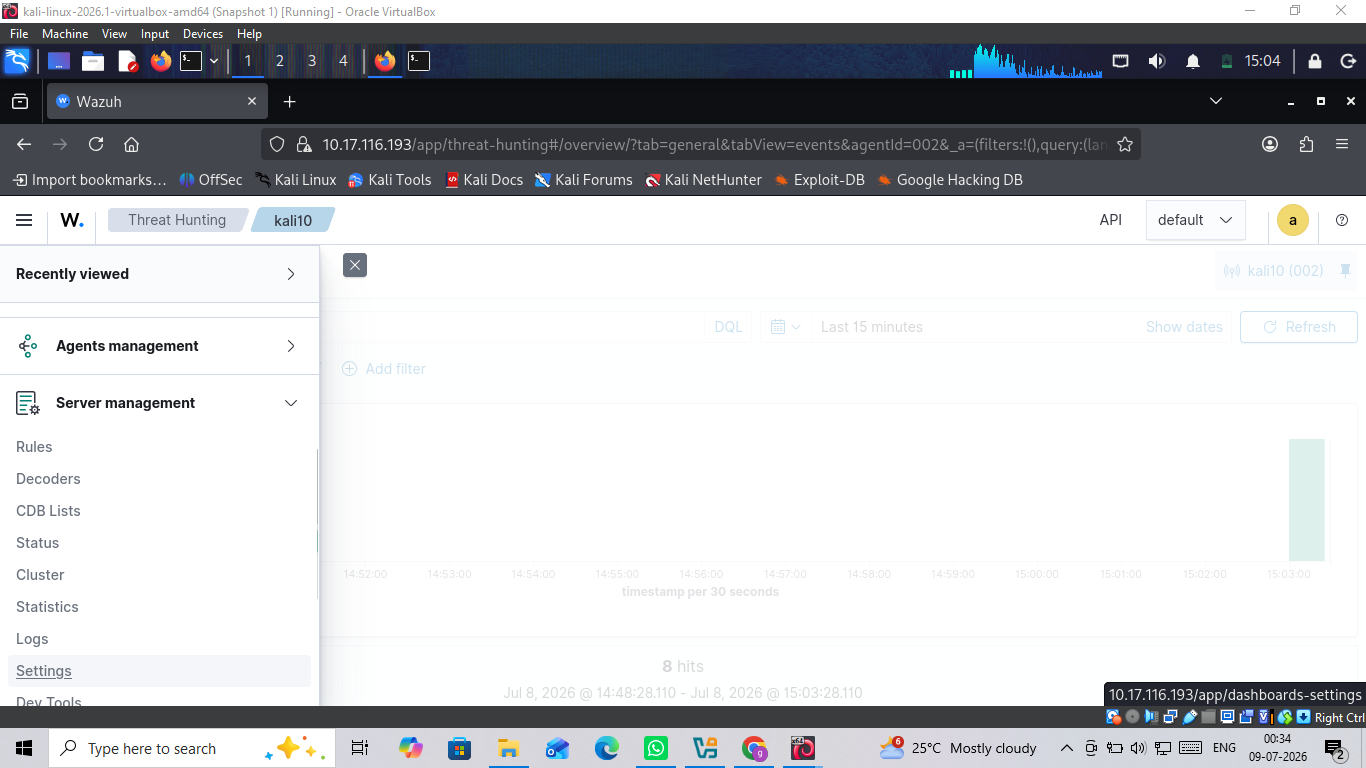Open the Kali Linux bookmark

(x=296, y=180)
